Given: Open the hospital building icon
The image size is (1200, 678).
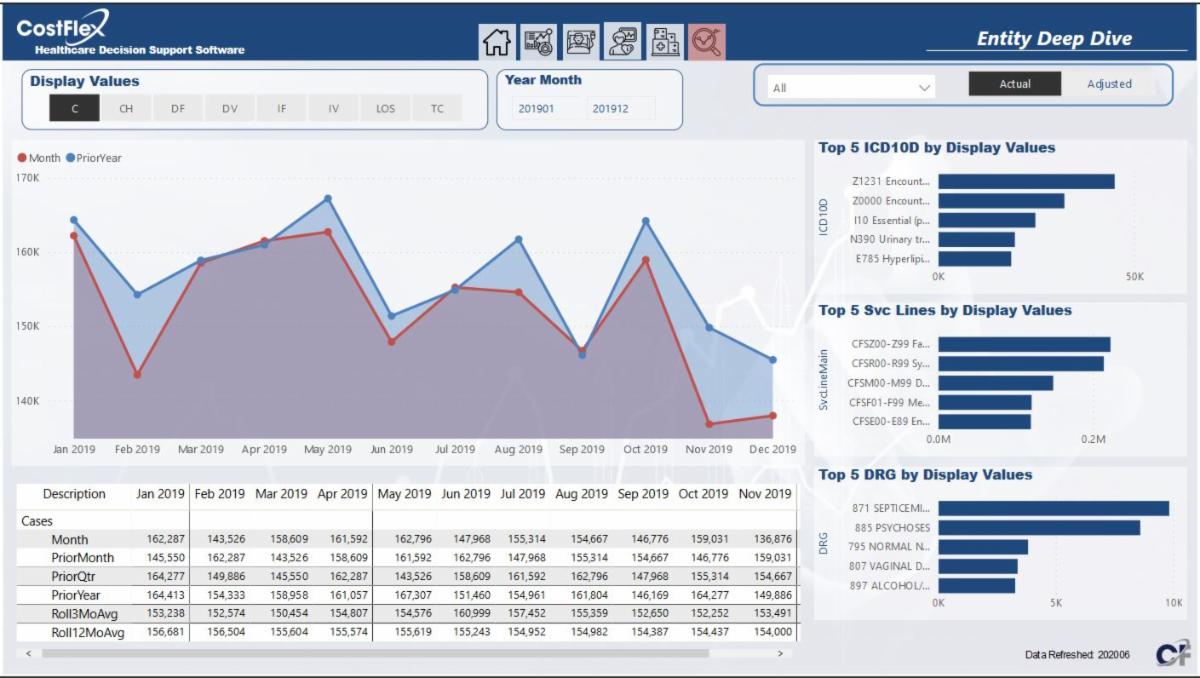Looking at the screenshot, I should 665,41.
